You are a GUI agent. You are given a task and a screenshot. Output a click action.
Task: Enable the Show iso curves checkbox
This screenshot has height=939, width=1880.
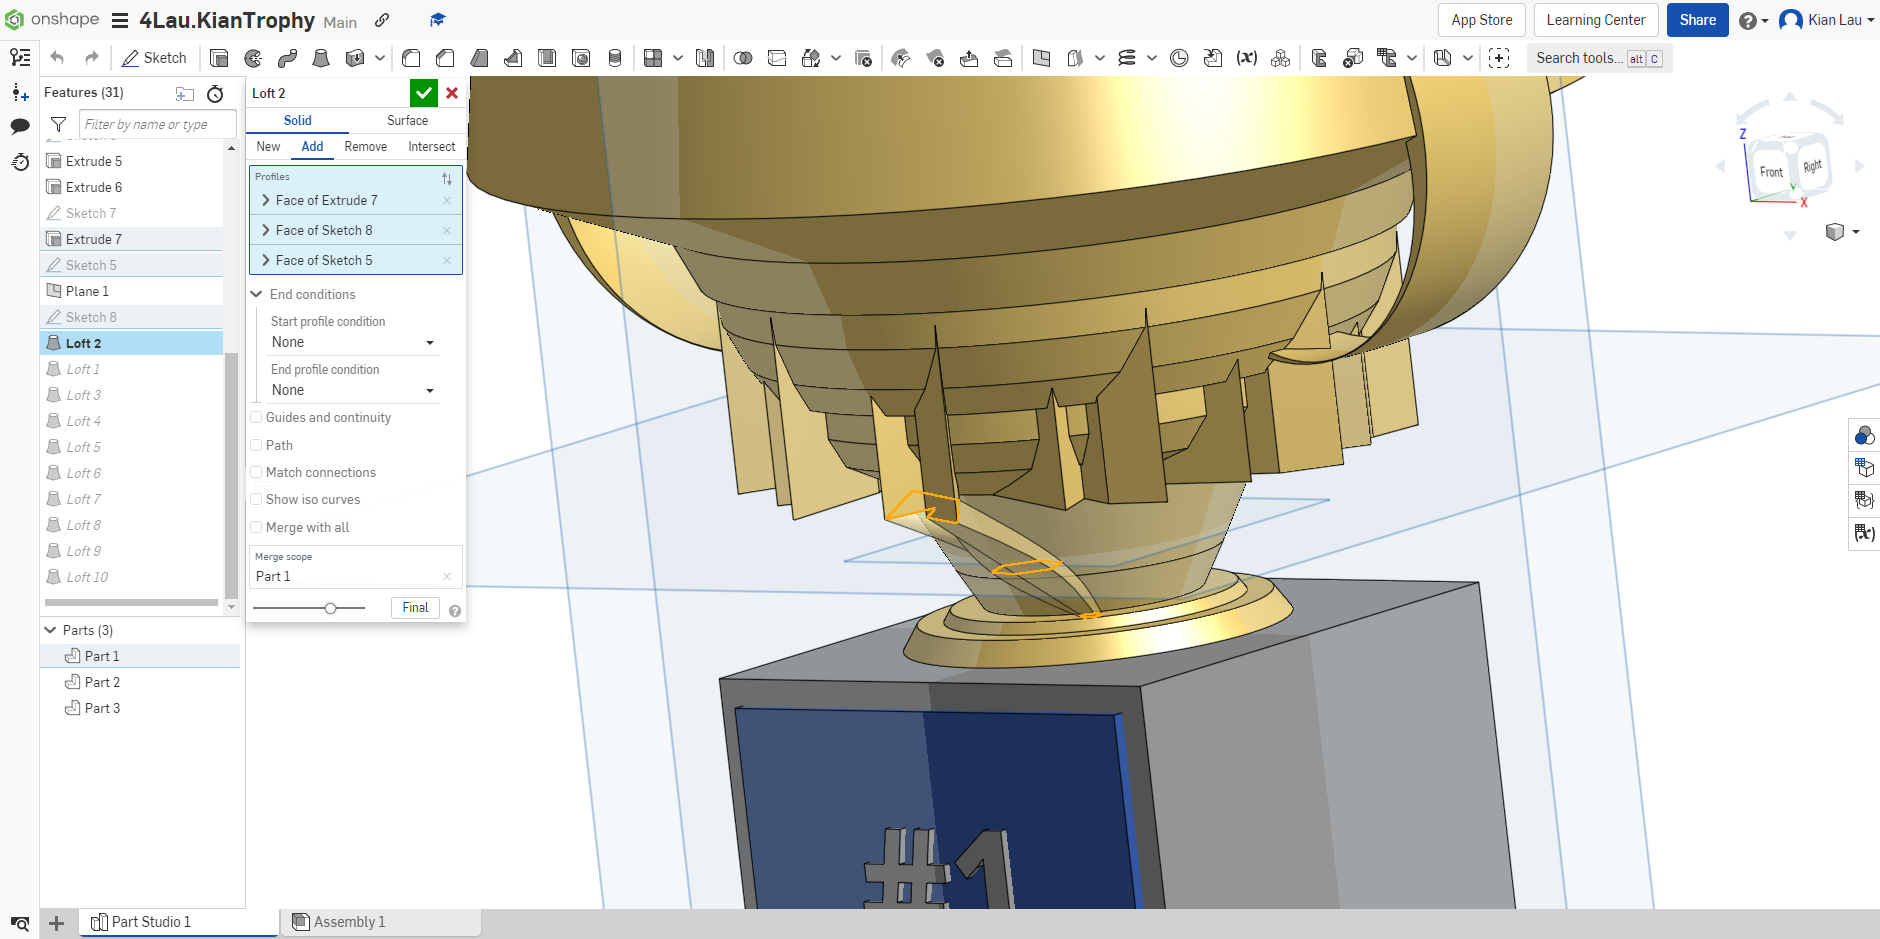point(256,499)
